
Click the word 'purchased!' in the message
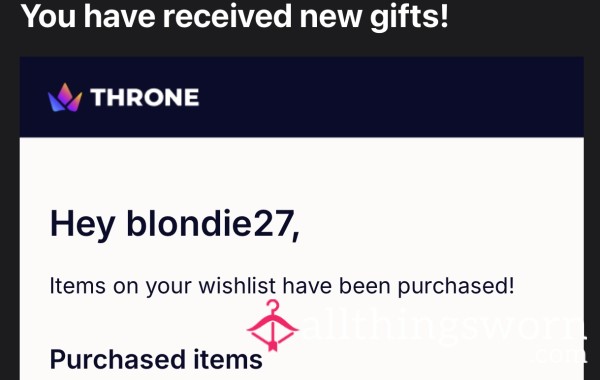click(456, 287)
